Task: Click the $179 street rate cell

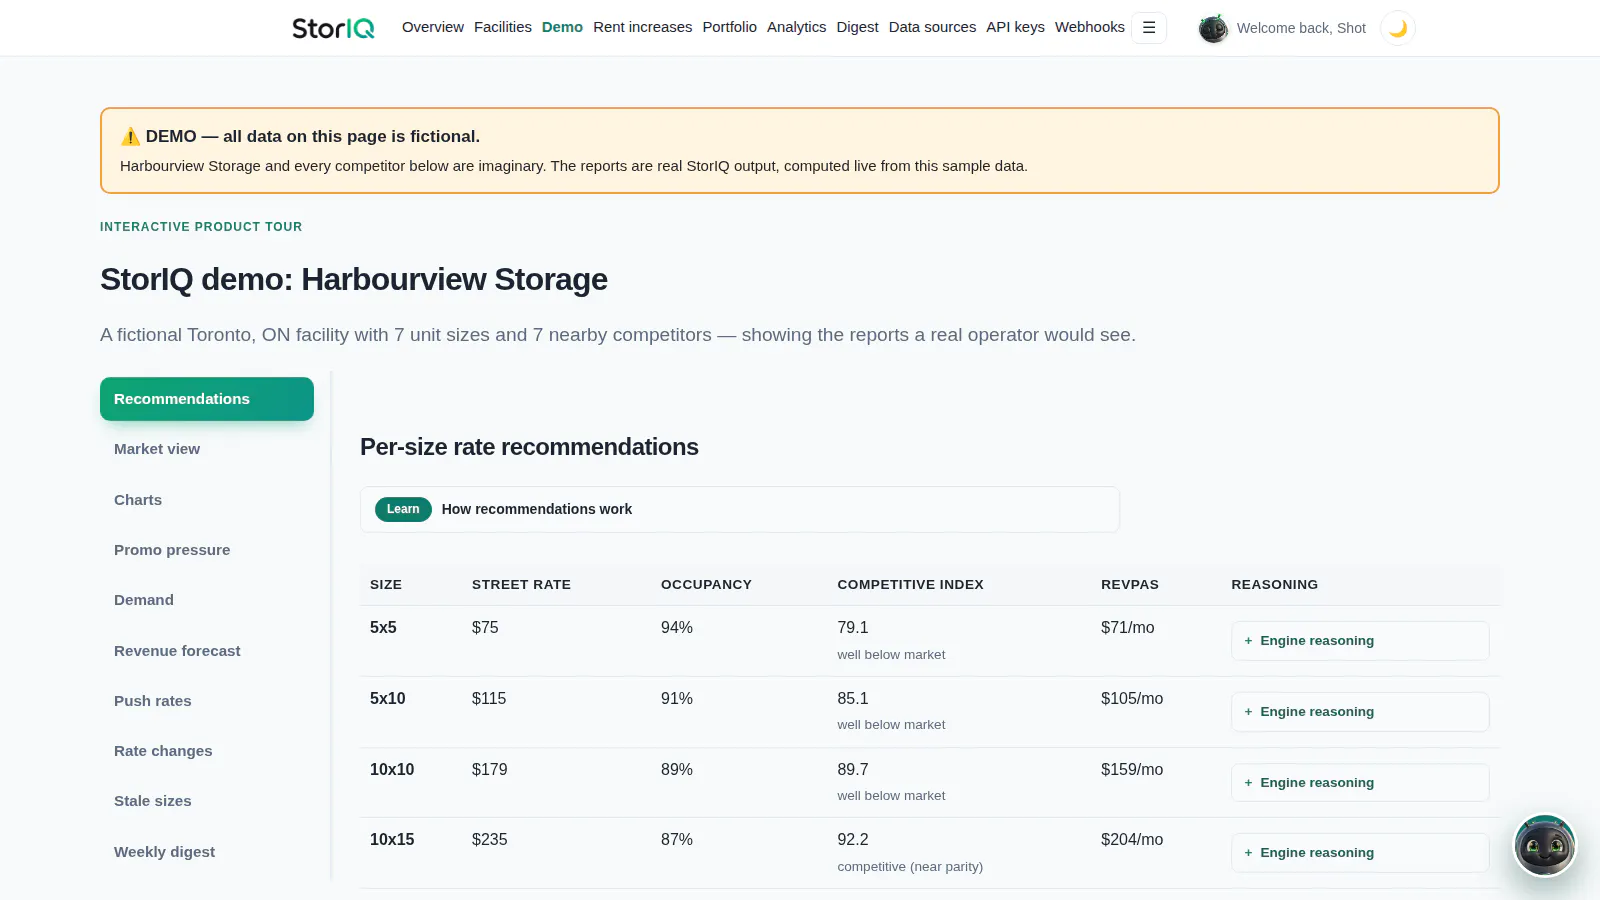Action: [x=490, y=770]
